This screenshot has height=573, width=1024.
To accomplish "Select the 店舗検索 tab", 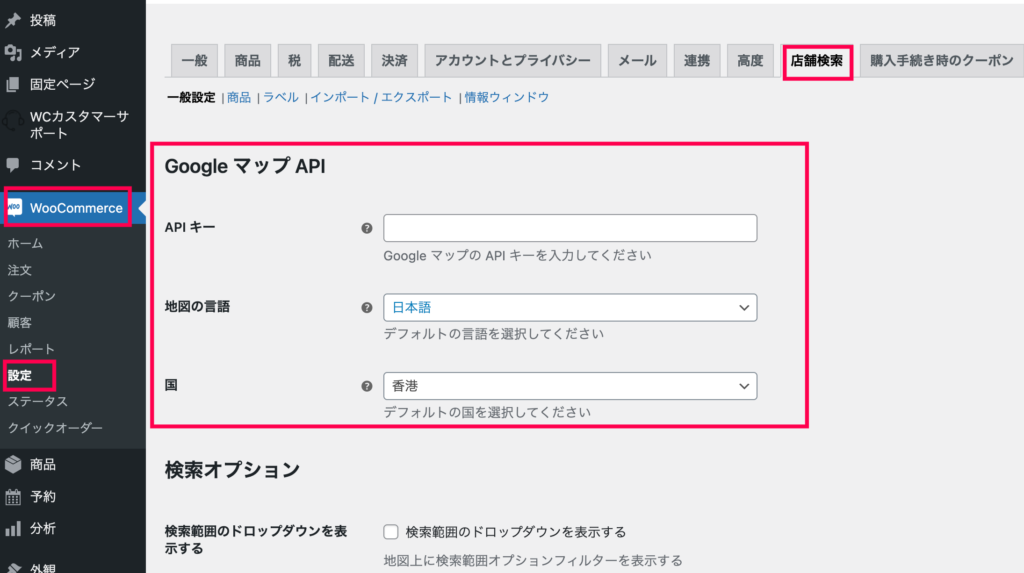I will tap(817, 61).
